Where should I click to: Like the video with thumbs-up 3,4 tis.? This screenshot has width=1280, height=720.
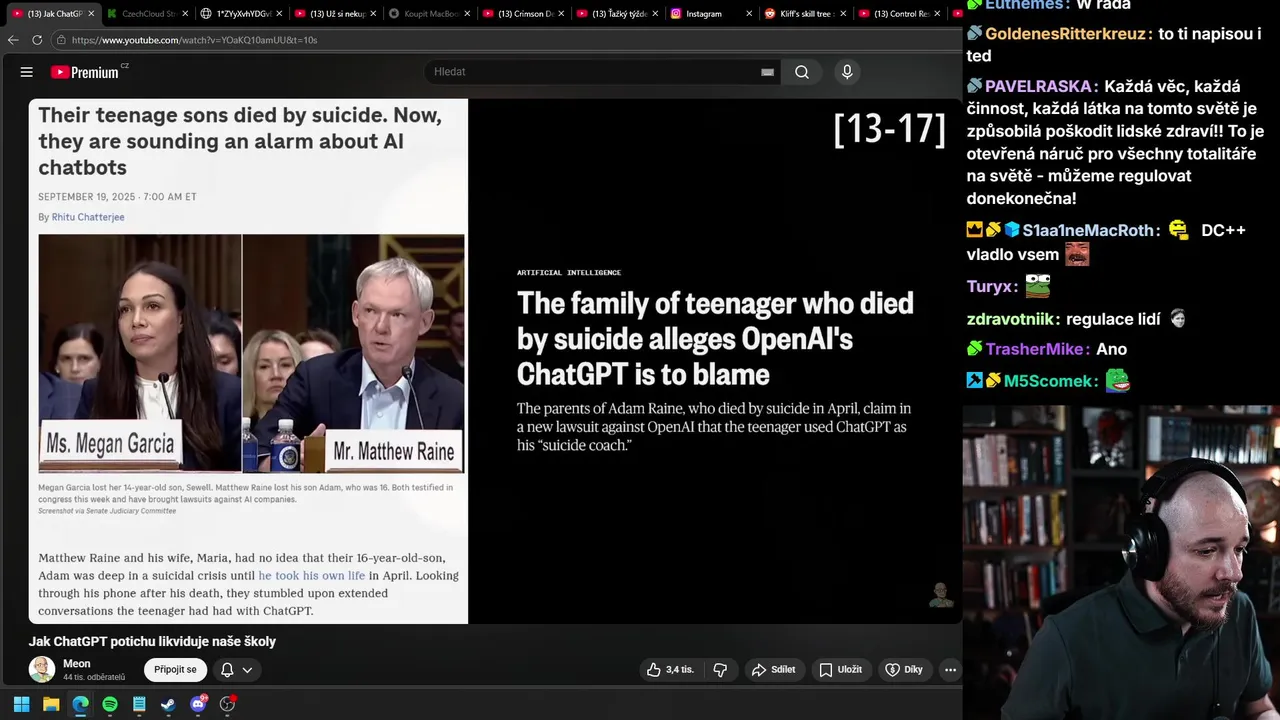(670, 670)
